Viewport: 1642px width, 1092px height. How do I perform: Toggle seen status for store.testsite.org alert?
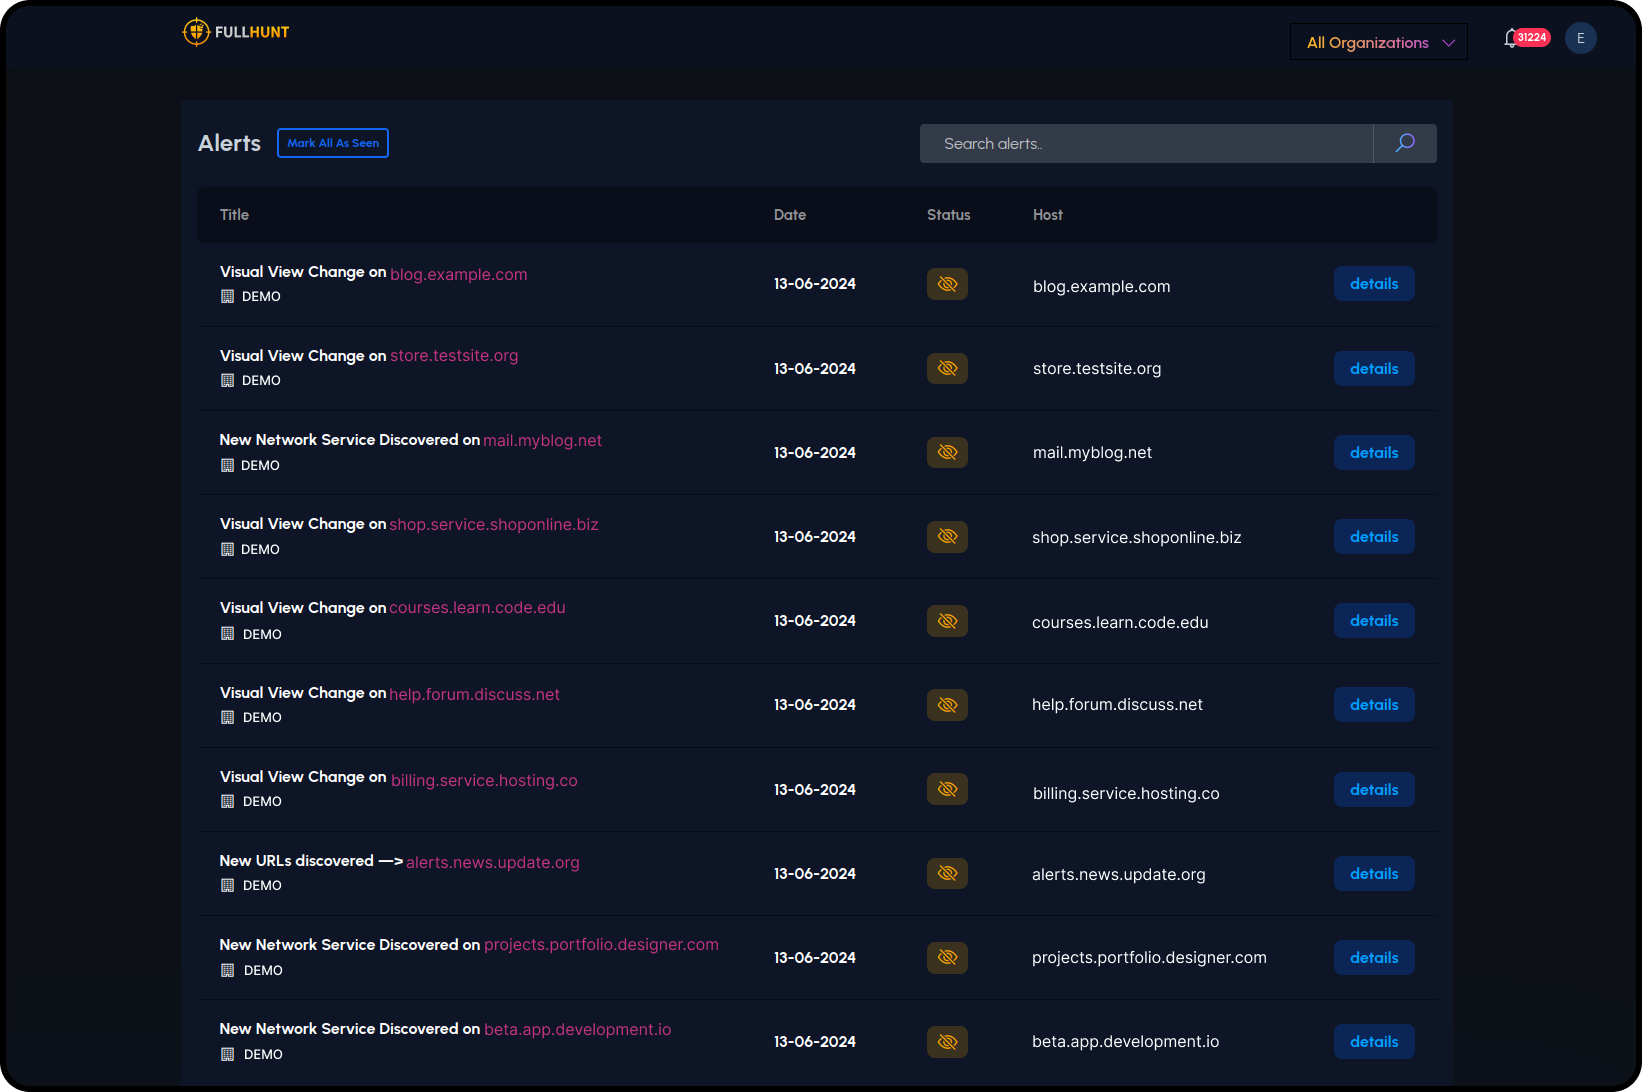coord(947,368)
